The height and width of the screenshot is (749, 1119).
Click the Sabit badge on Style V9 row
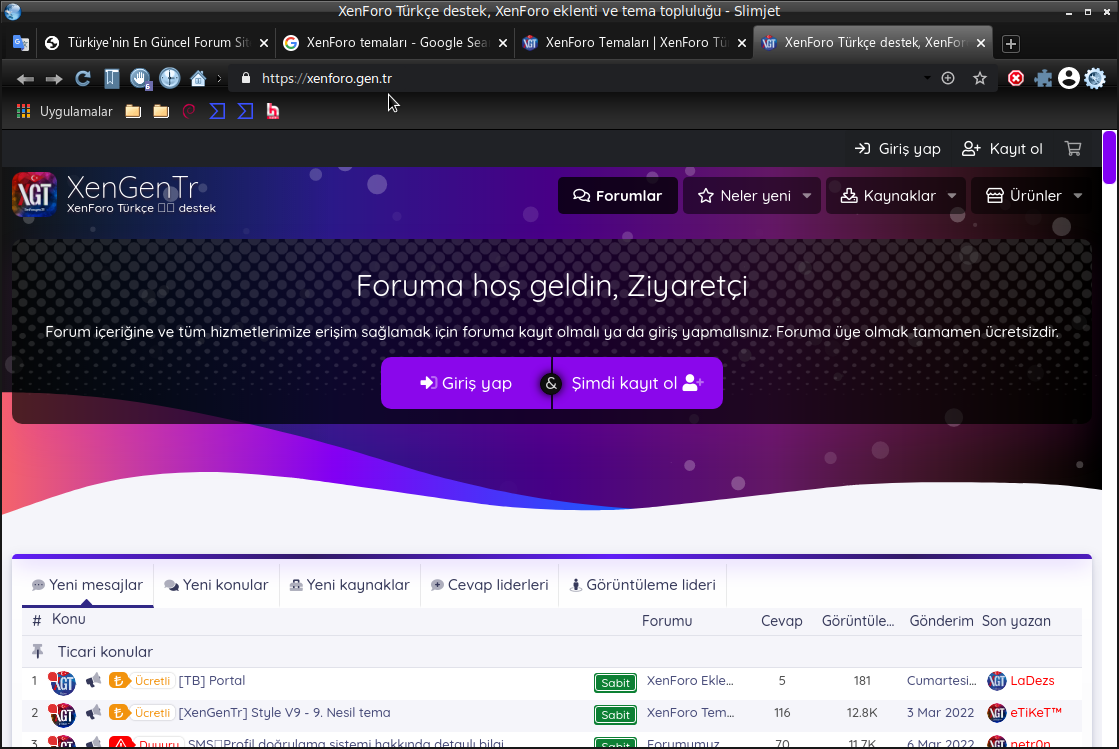[x=615, y=715]
